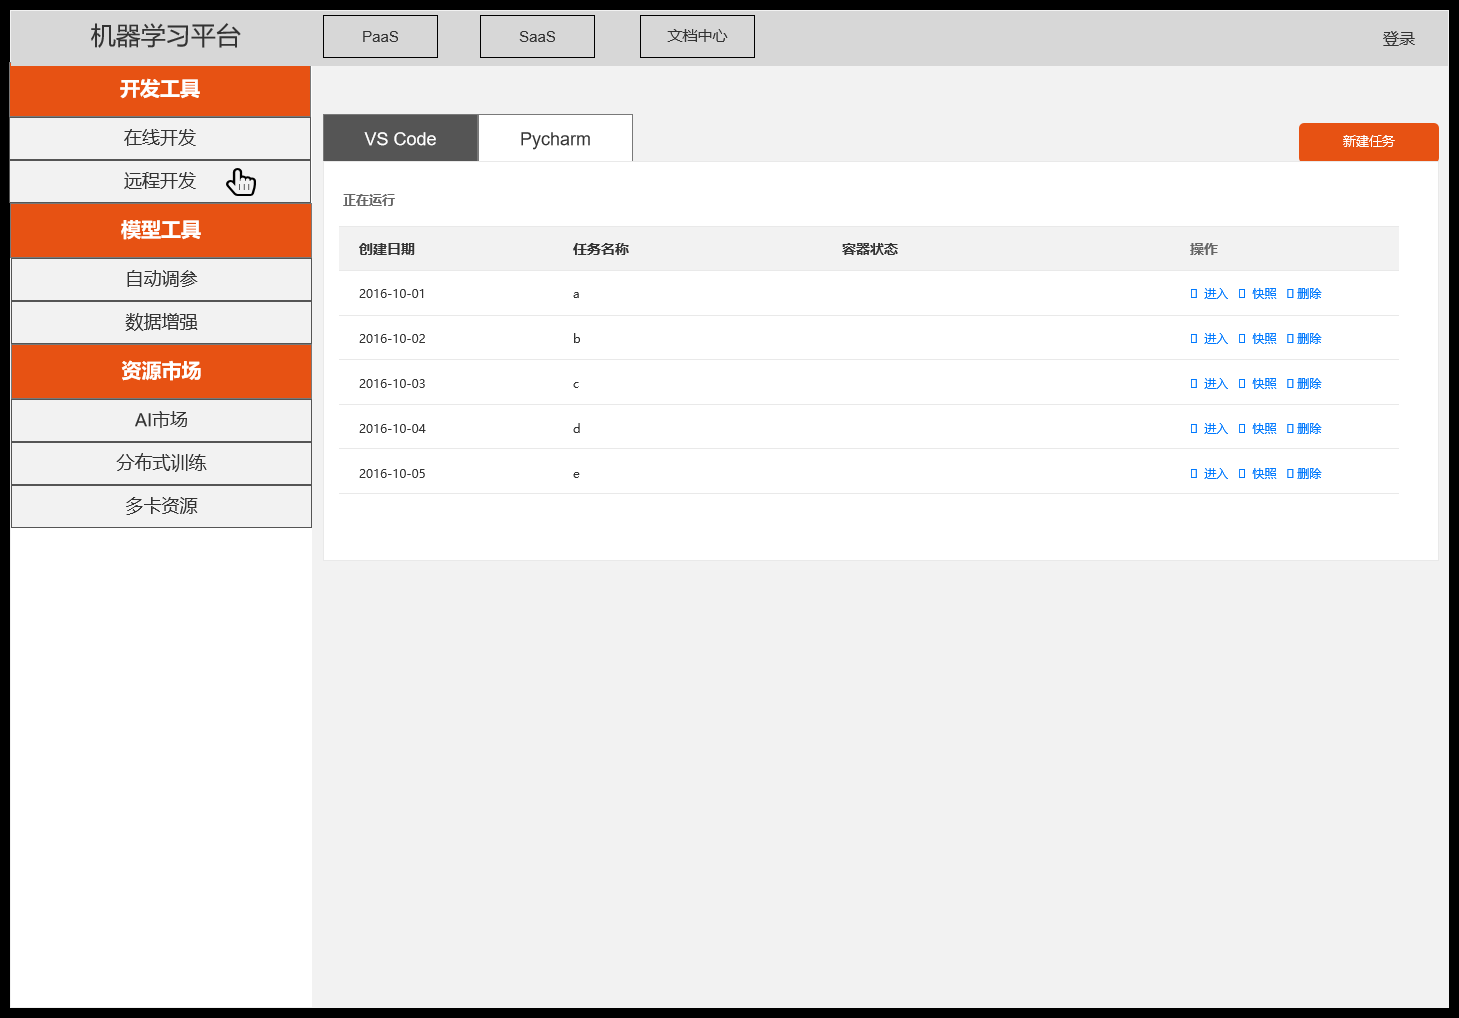Image resolution: width=1459 pixels, height=1018 pixels.
Task: Open AI市场 in the sidebar
Action: (161, 420)
